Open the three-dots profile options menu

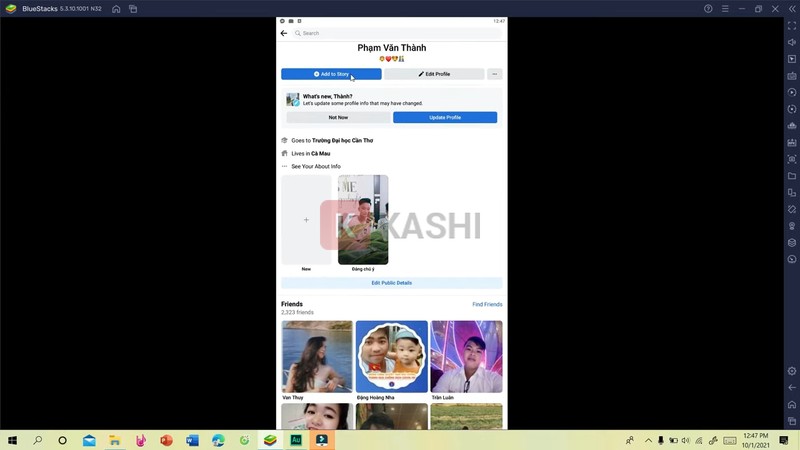click(495, 74)
